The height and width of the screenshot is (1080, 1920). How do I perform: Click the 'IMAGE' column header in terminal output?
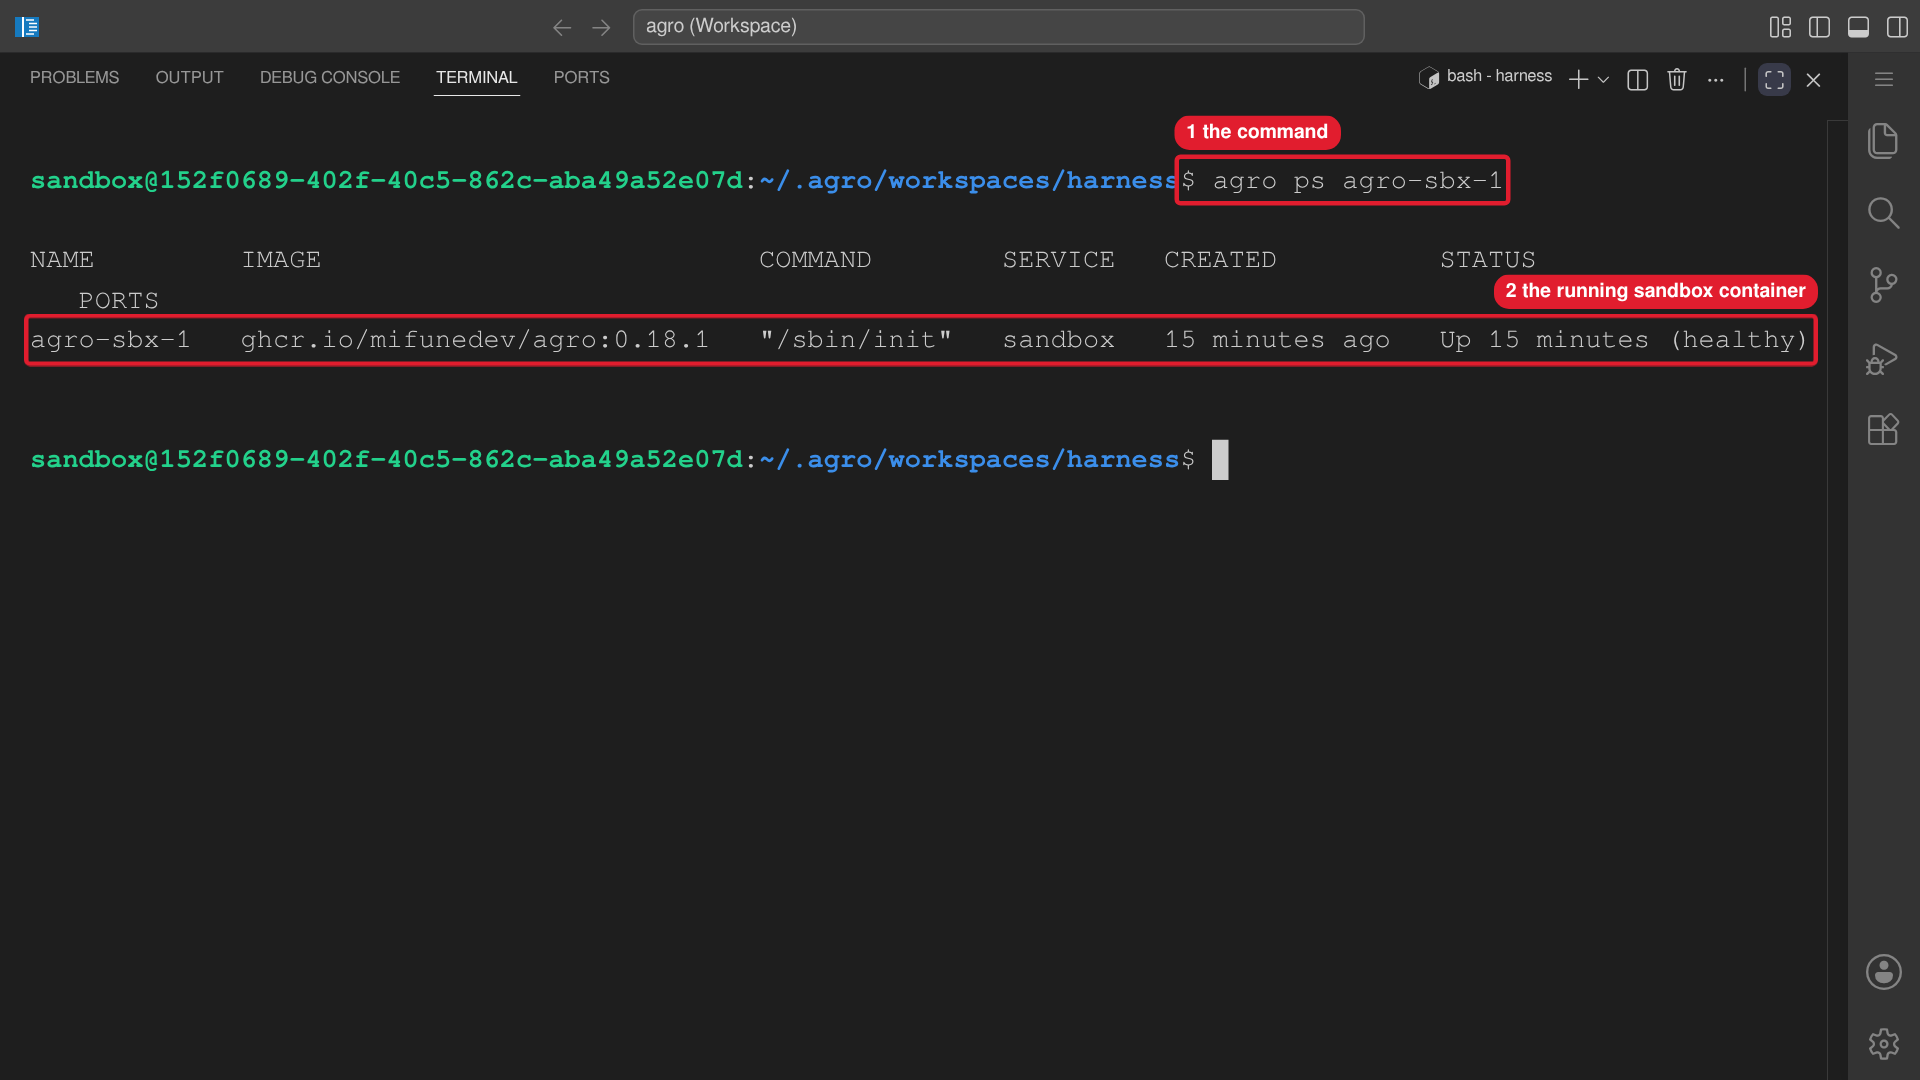(x=281, y=260)
